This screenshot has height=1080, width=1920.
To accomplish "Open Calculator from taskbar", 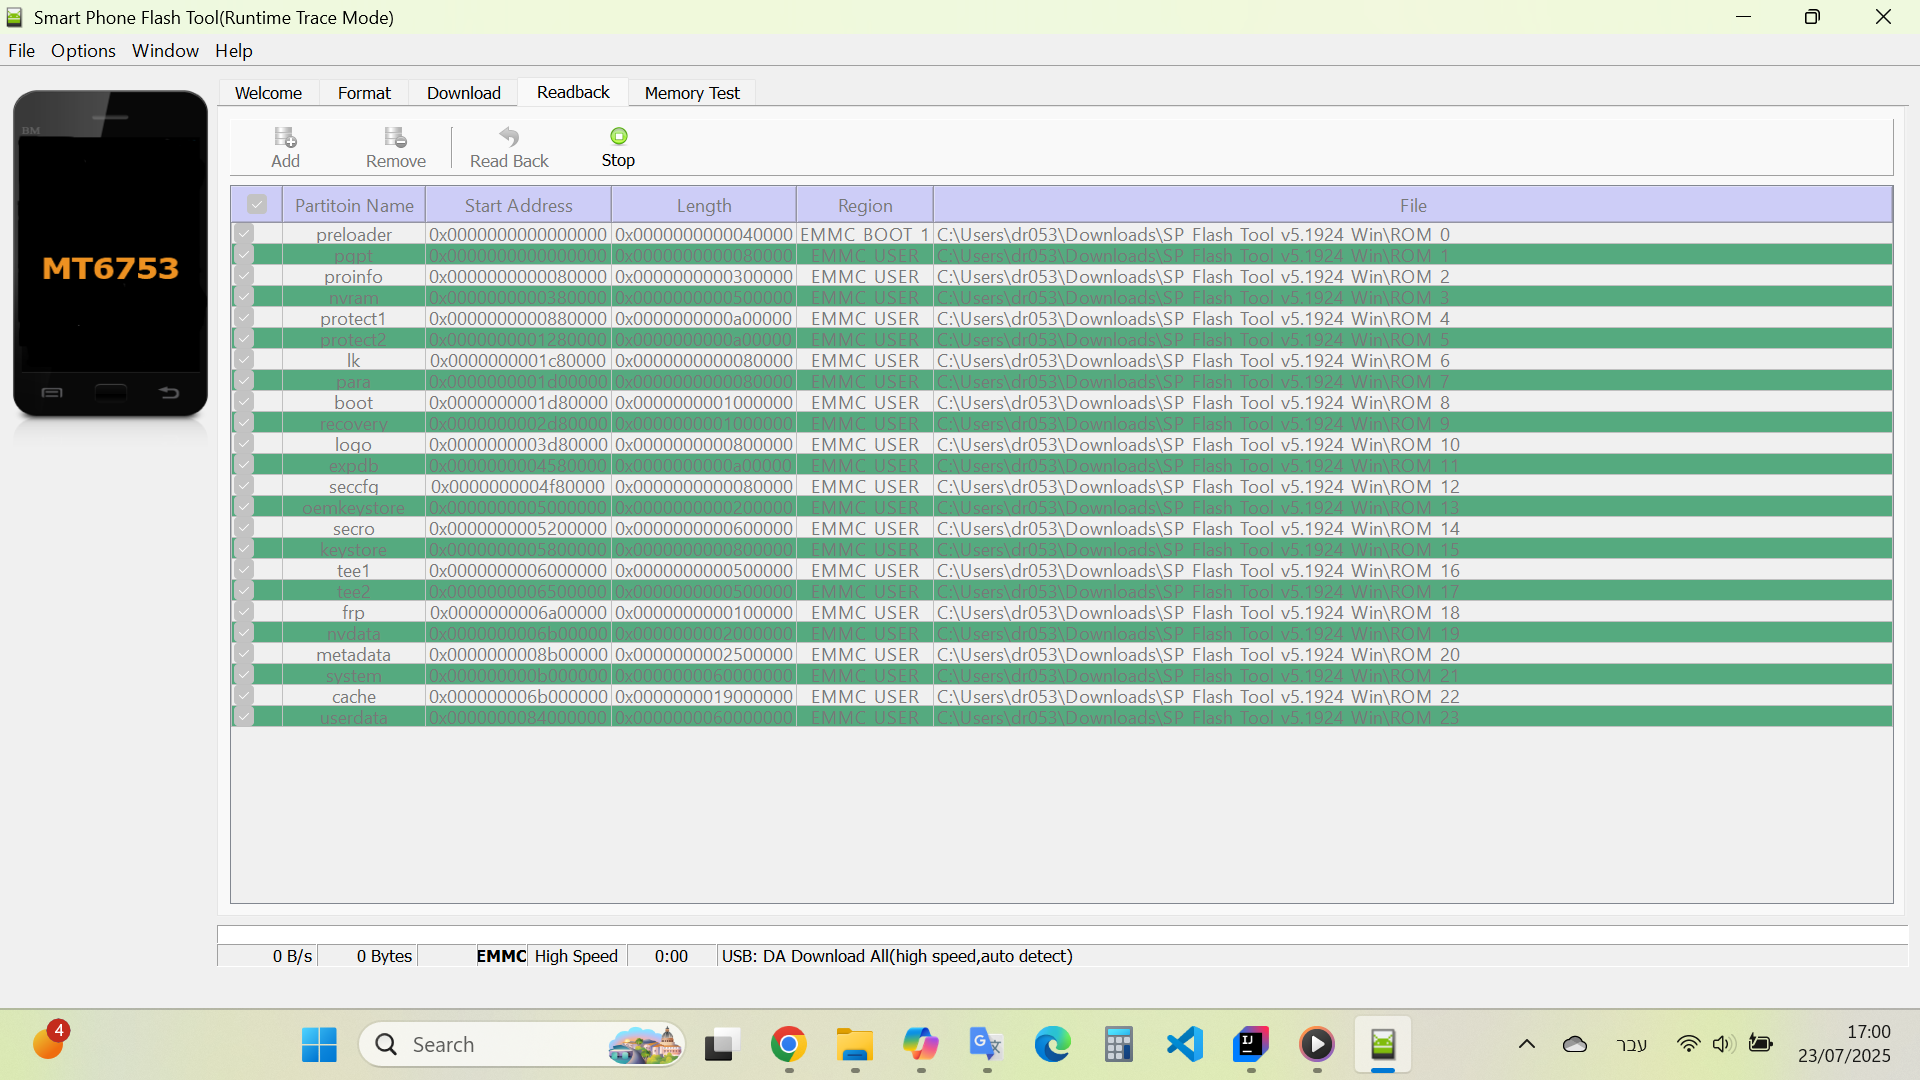I will pos(1118,1045).
